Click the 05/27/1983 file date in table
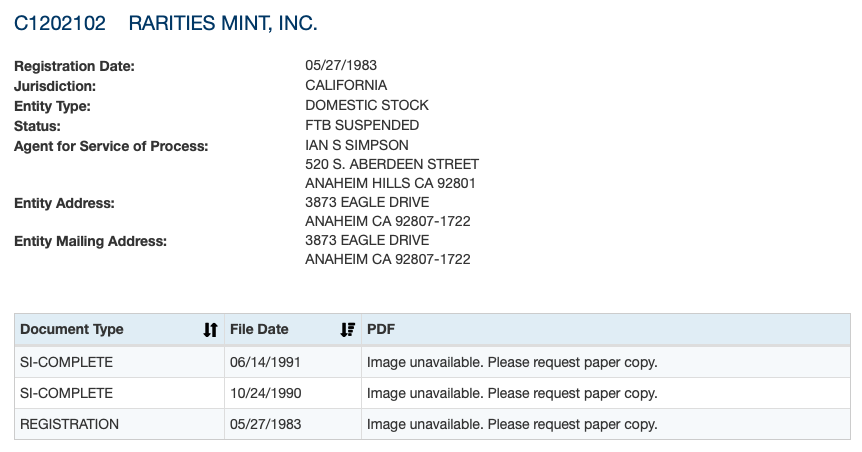862x452 pixels. [260, 424]
